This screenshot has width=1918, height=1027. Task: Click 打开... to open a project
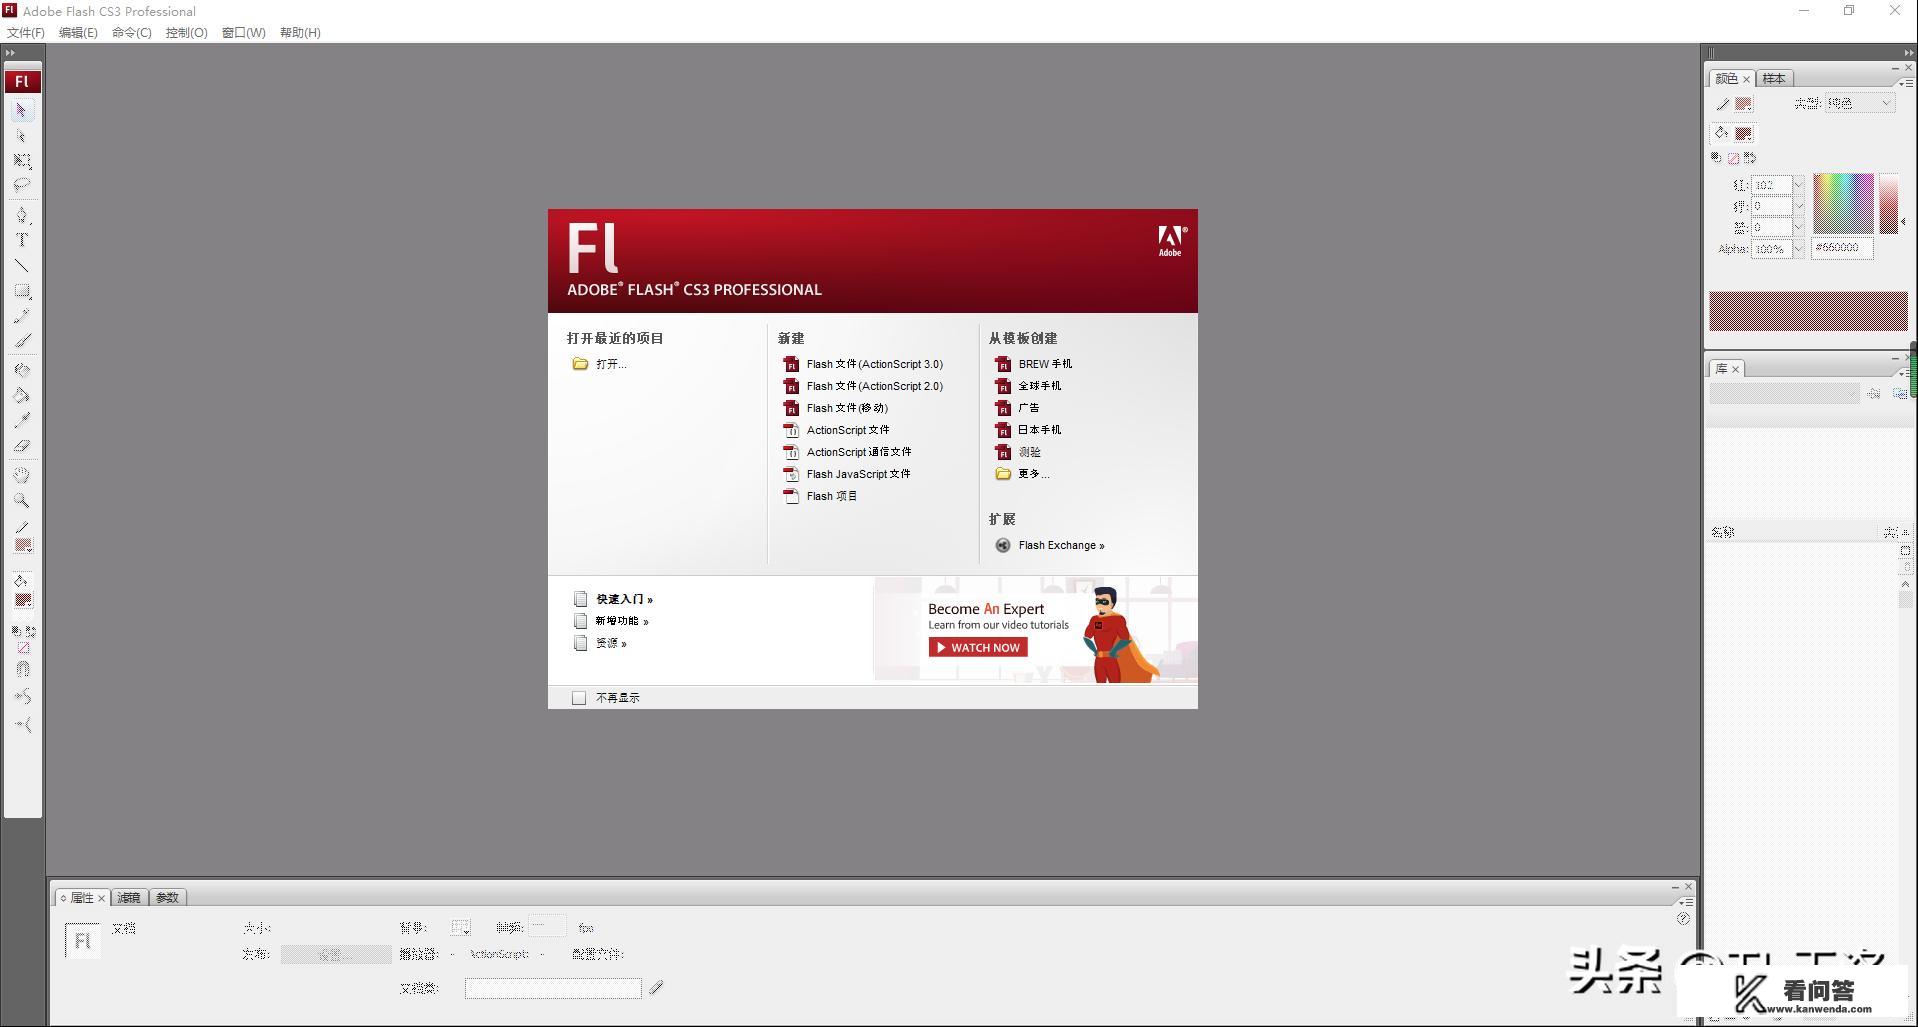pos(599,364)
